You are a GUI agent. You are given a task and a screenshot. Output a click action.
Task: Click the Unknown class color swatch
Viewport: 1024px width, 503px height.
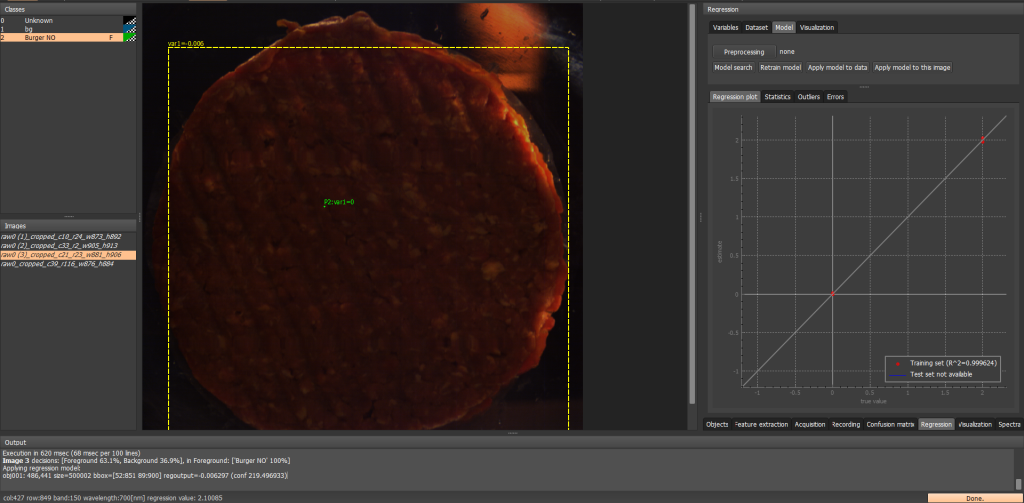point(129,20)
